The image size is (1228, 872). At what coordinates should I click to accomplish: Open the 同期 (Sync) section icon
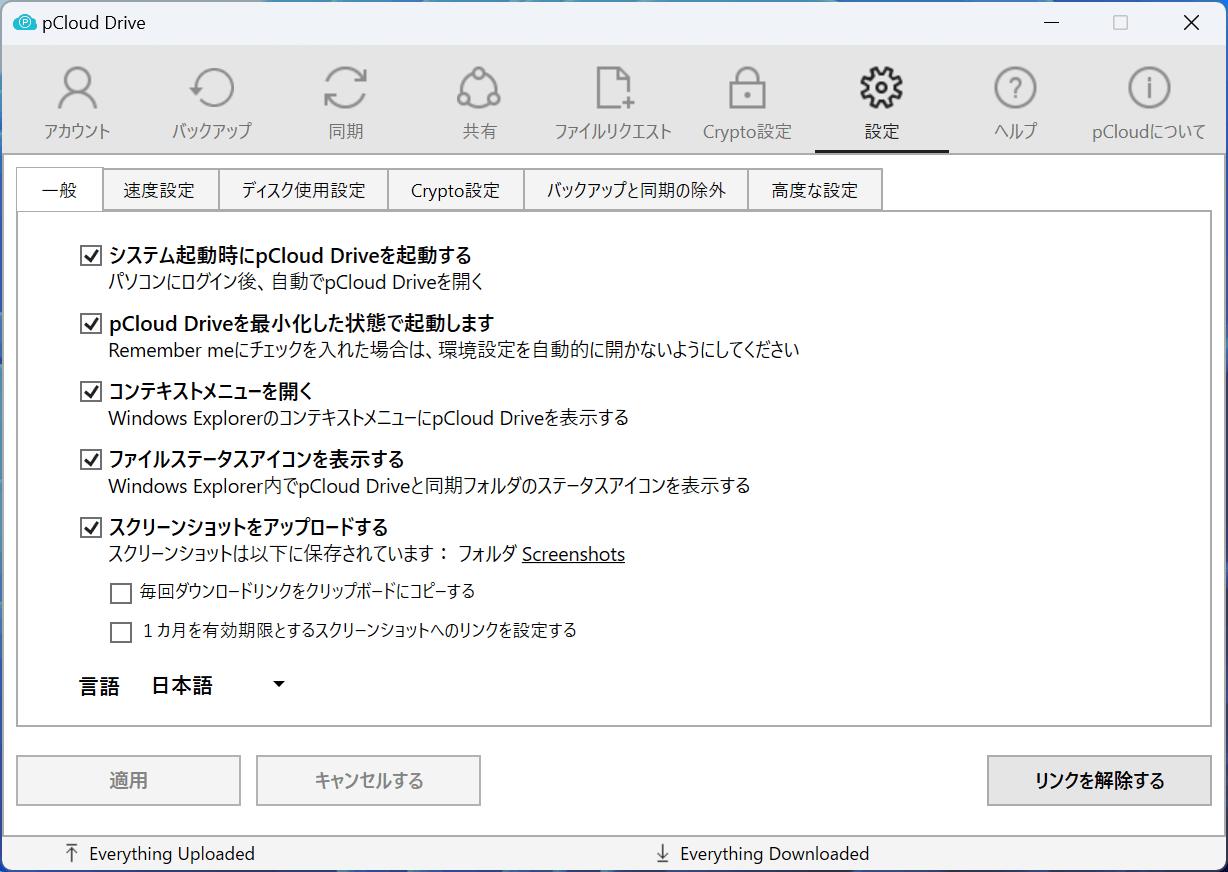346,89
